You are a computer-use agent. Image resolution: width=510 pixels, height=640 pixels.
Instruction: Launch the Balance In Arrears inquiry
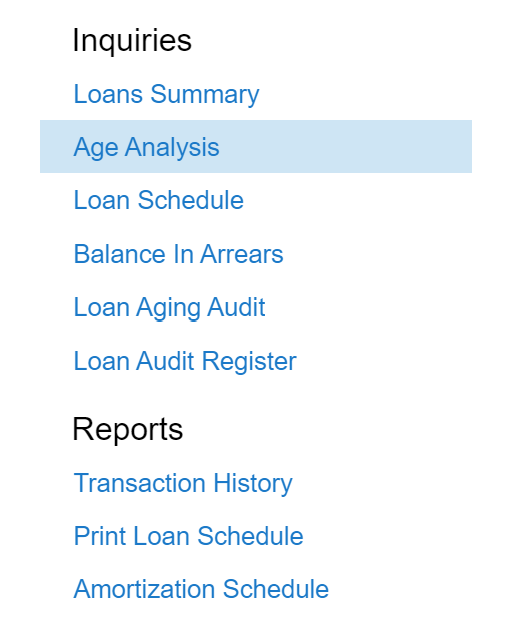point(178,254)
